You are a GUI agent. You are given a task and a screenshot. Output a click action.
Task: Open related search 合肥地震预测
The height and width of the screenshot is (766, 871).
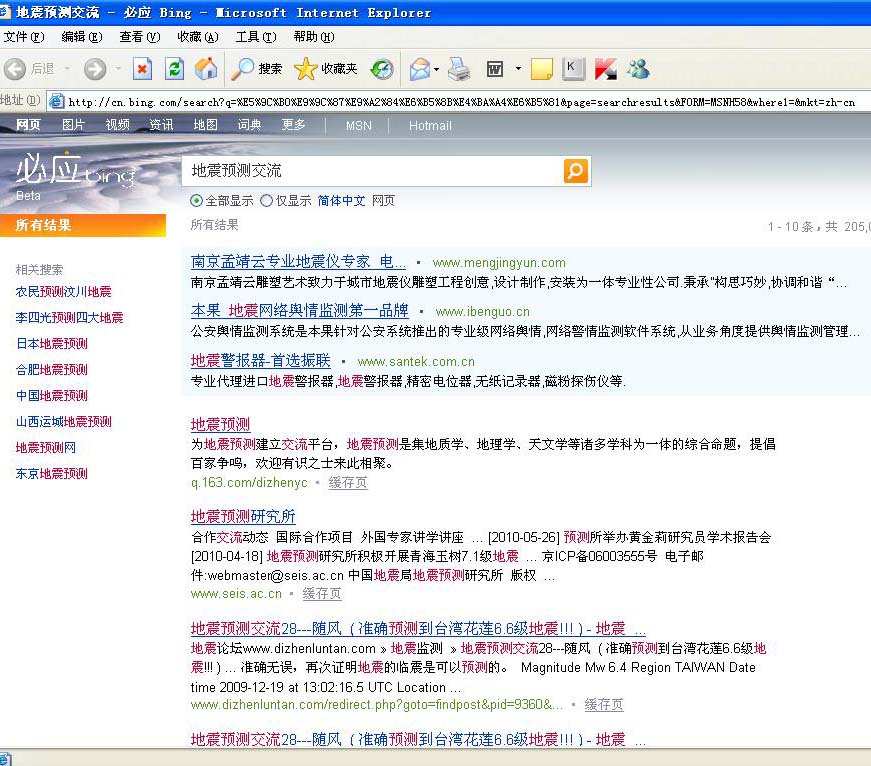(x=52, y=370)
